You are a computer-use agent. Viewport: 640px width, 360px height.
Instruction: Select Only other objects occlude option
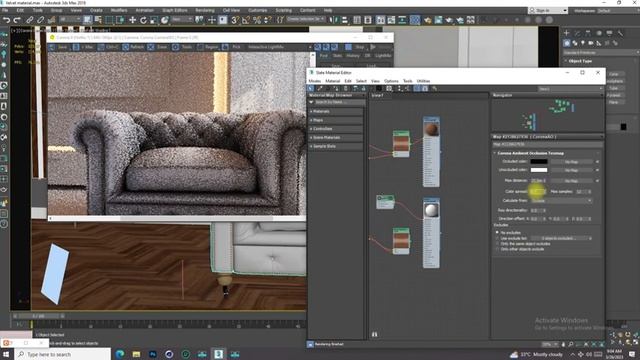click(497, 249)
